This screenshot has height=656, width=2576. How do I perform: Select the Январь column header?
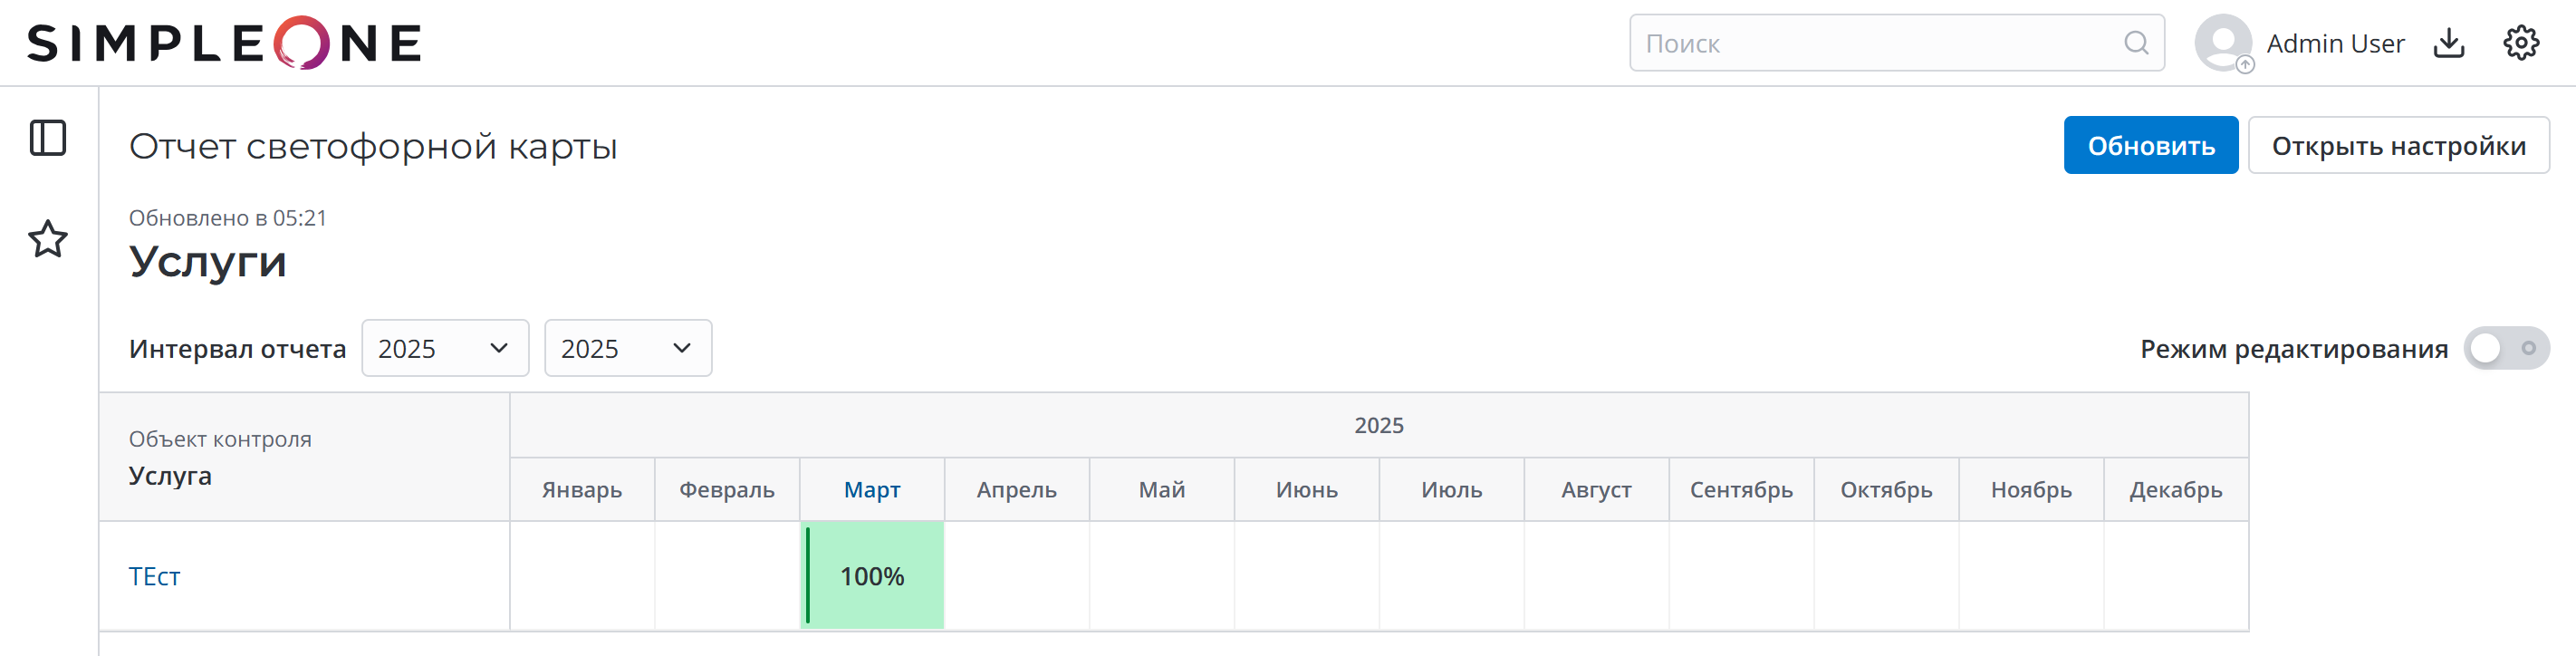582,490
